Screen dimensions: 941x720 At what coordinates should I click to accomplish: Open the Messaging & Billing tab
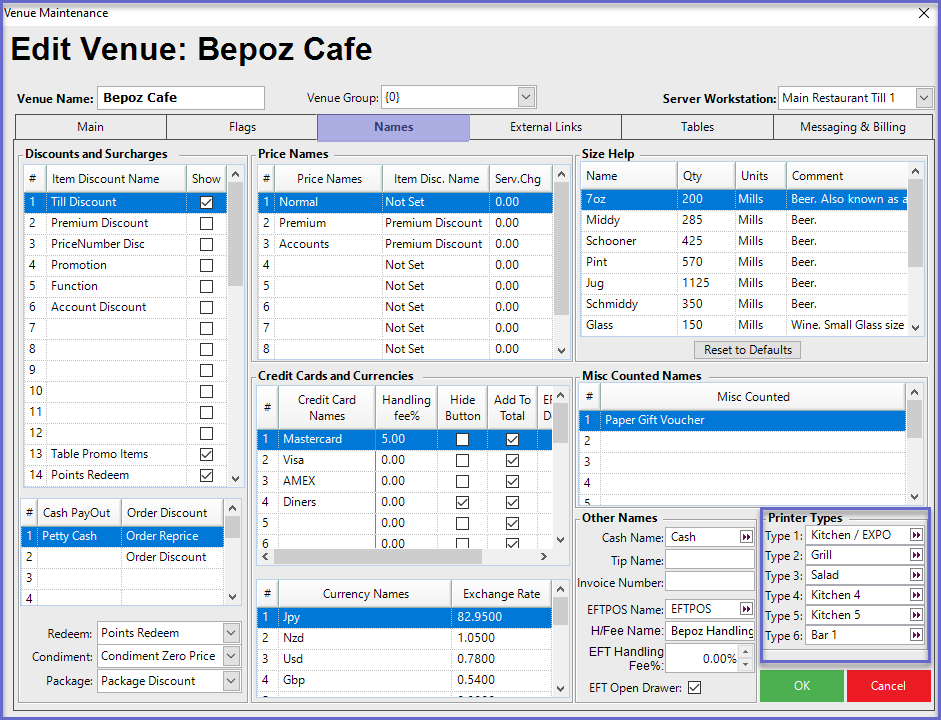852,127
